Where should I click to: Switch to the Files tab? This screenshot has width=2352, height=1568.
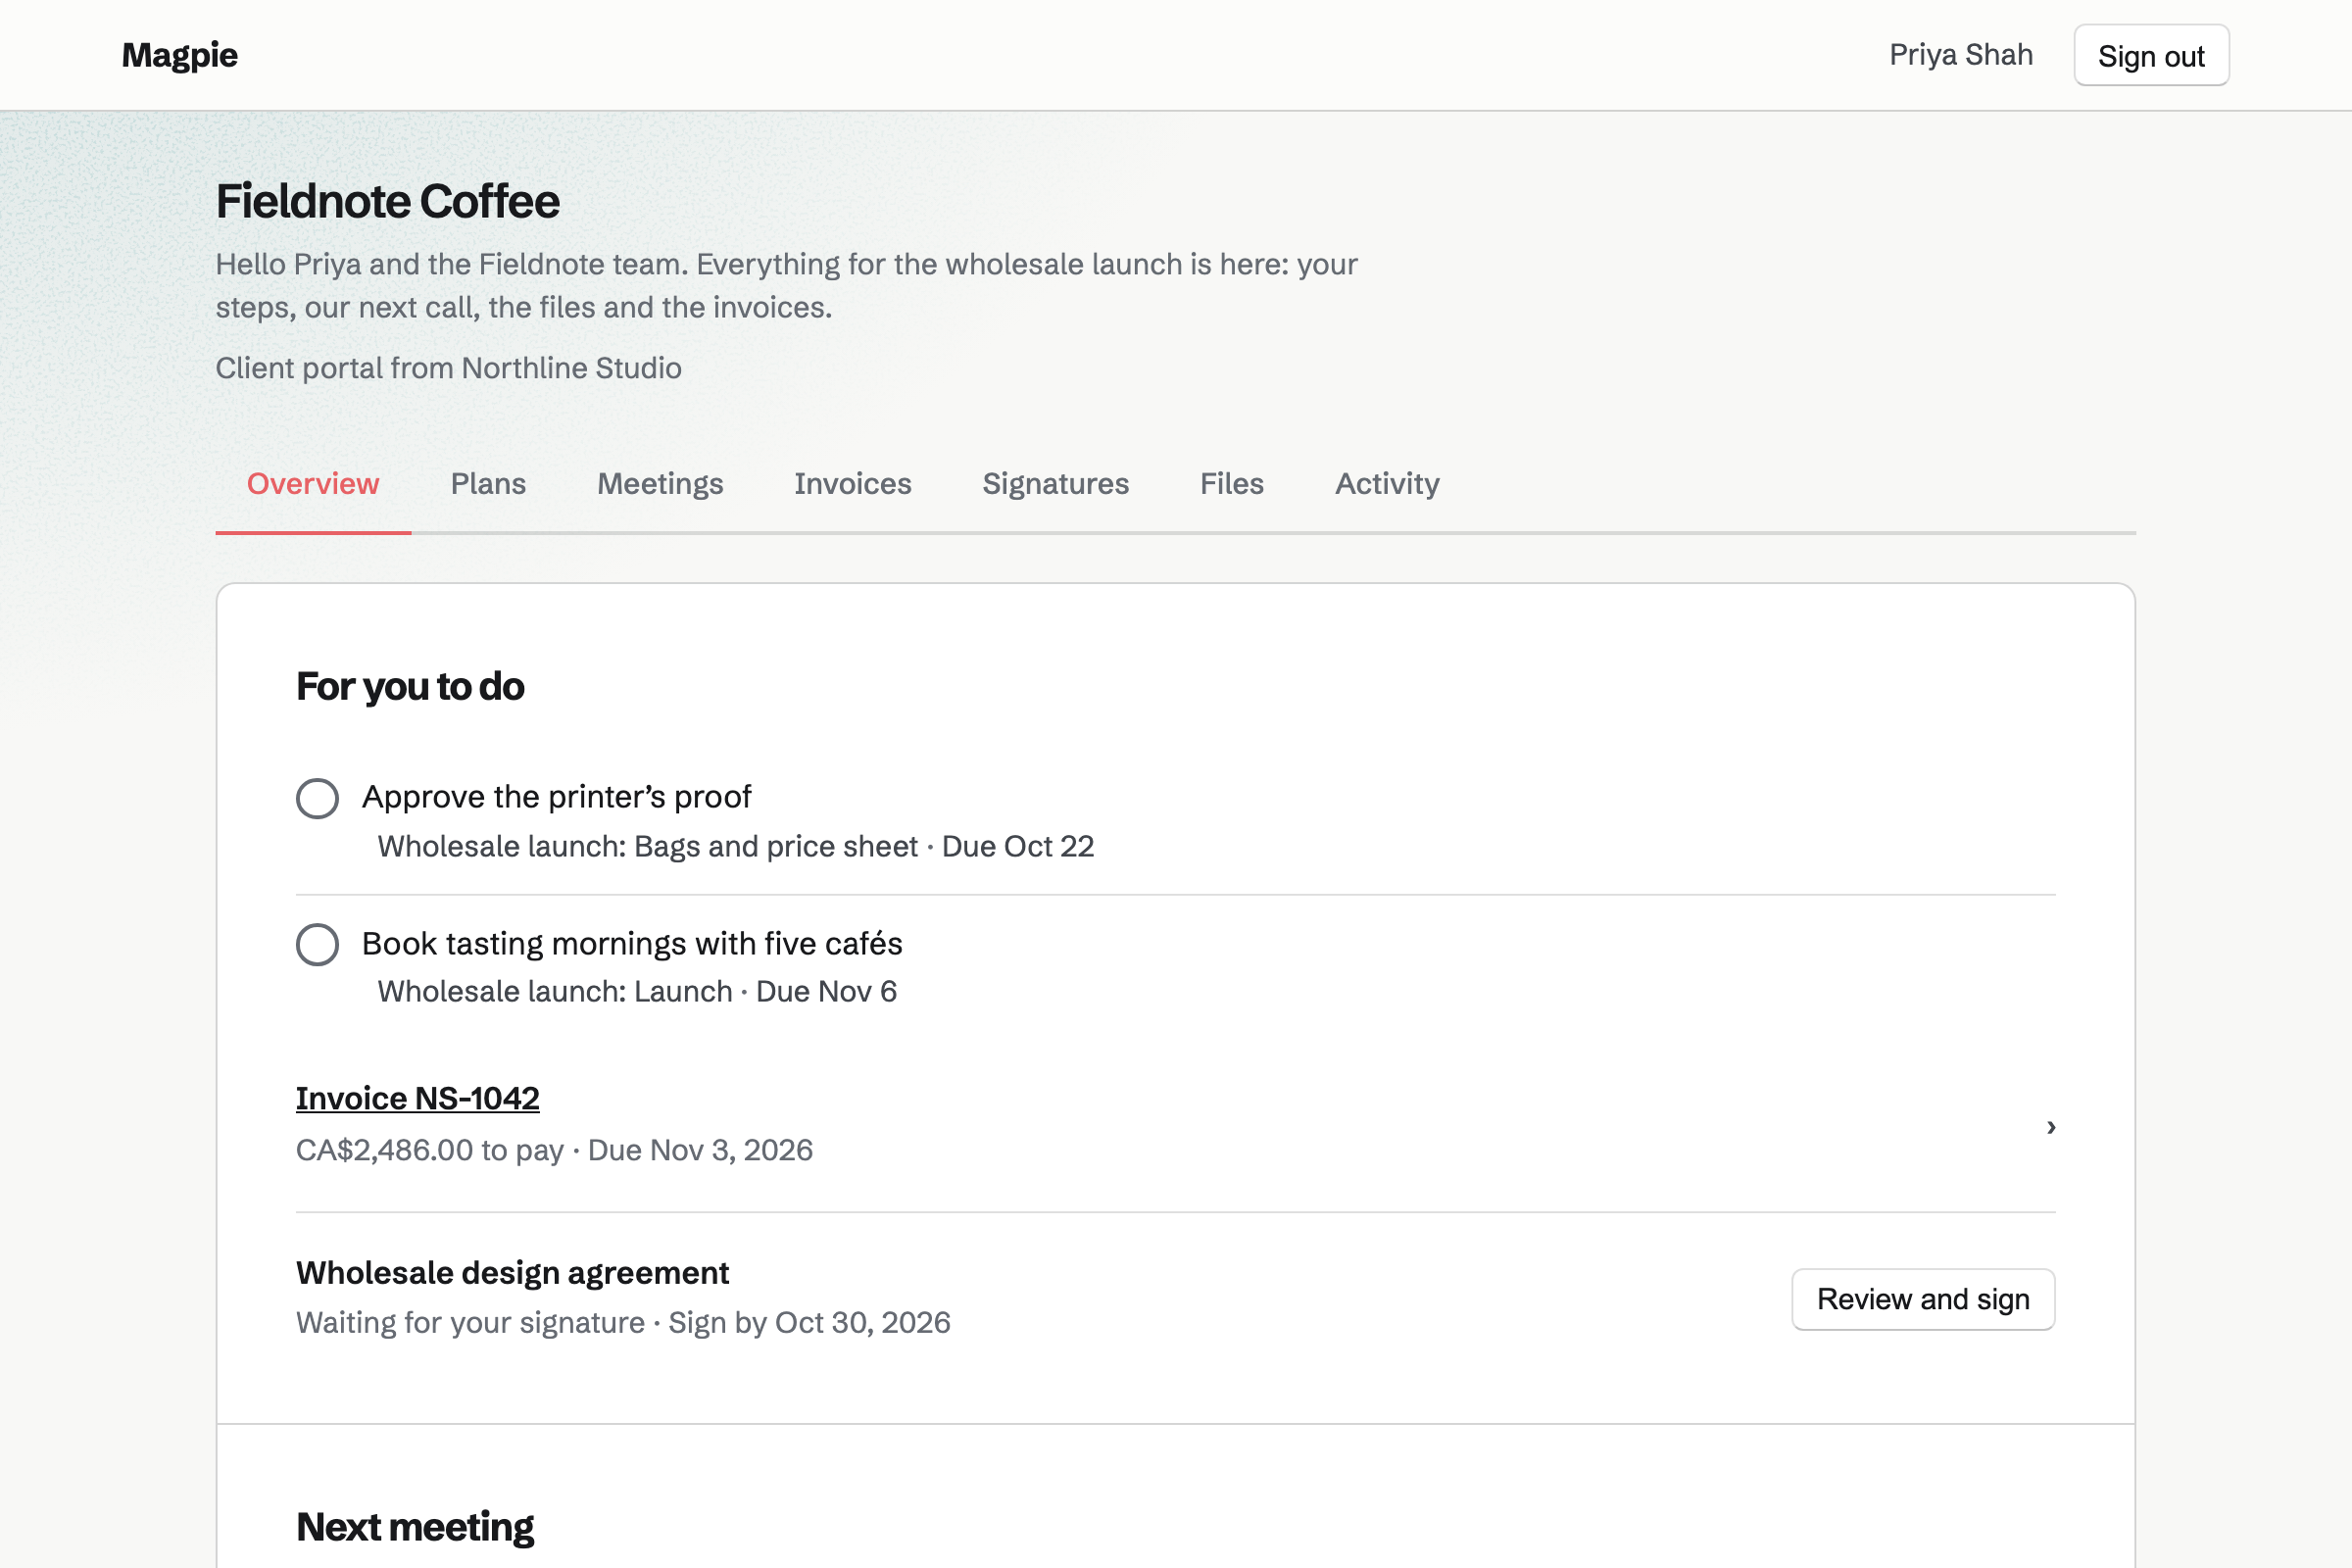click(x=1232, y=484)
